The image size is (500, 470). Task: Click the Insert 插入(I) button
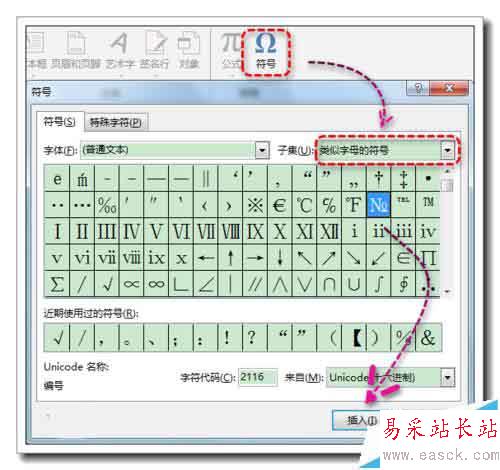tap(357, 420)
